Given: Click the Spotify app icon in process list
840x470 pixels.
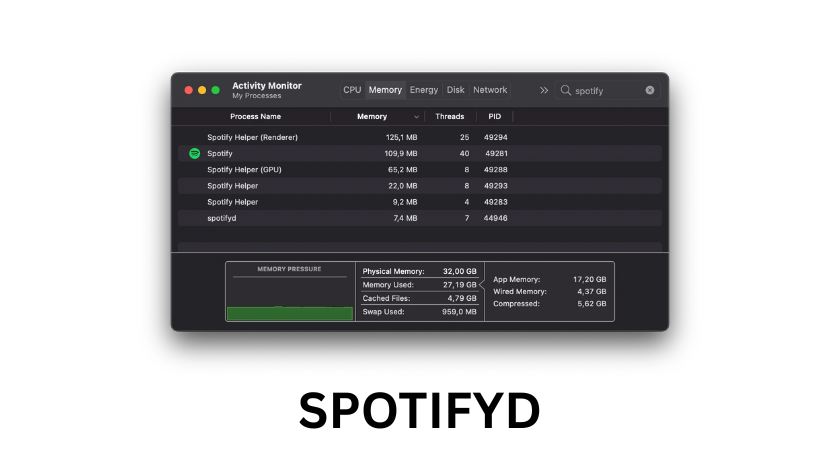Looking at the screenshot, I should 194,153.
